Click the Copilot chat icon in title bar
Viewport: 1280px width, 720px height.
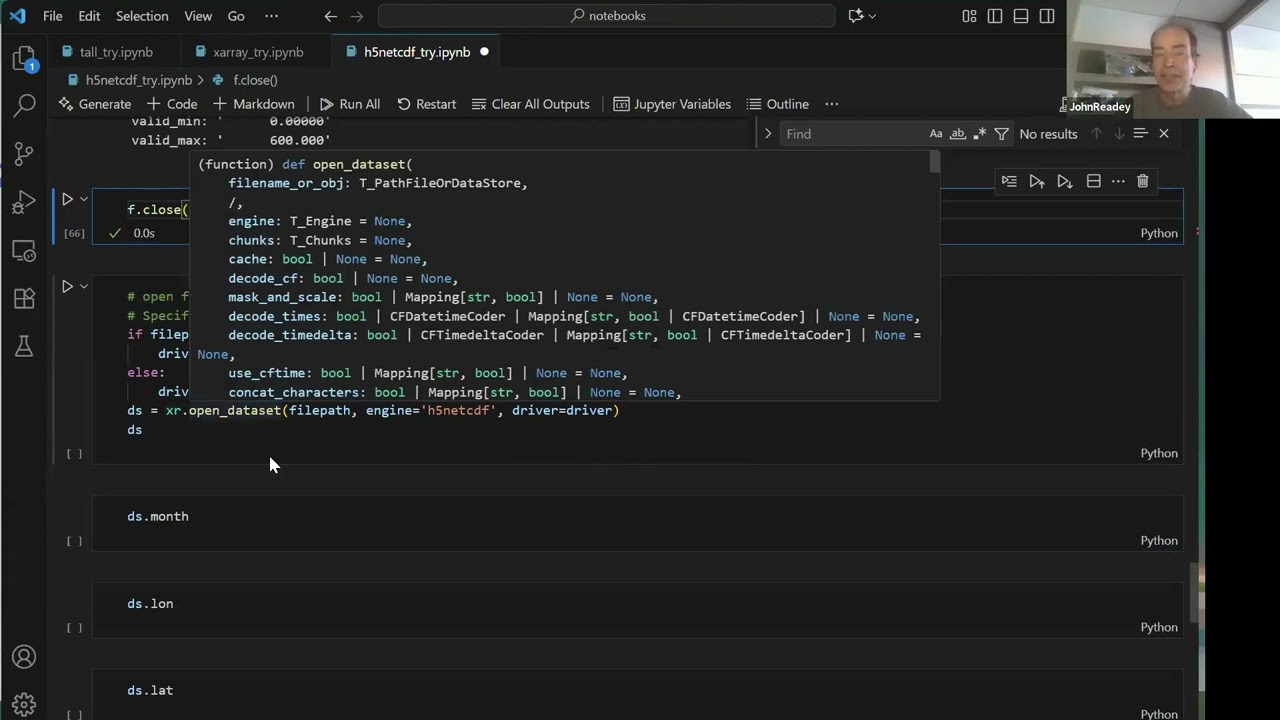tap(855, 16)
